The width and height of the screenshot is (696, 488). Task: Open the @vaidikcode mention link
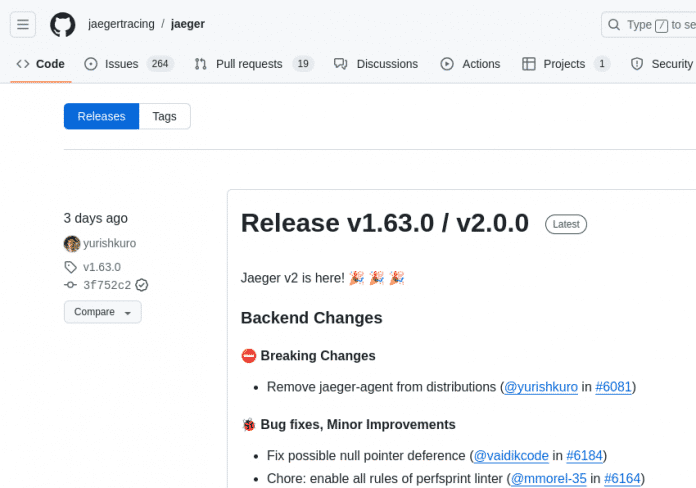[511, 456]
